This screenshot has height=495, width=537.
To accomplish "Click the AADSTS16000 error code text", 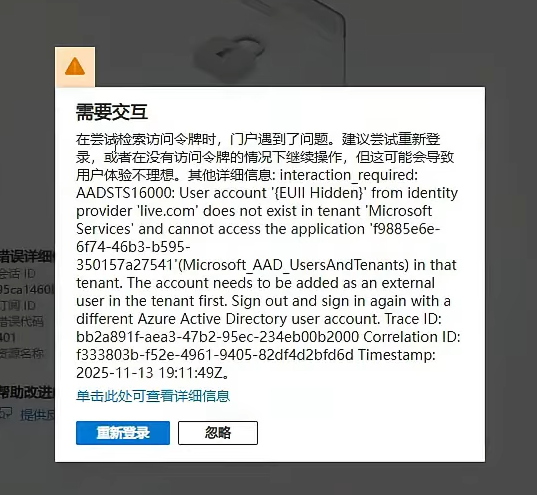I will click(x=125, y=193).
